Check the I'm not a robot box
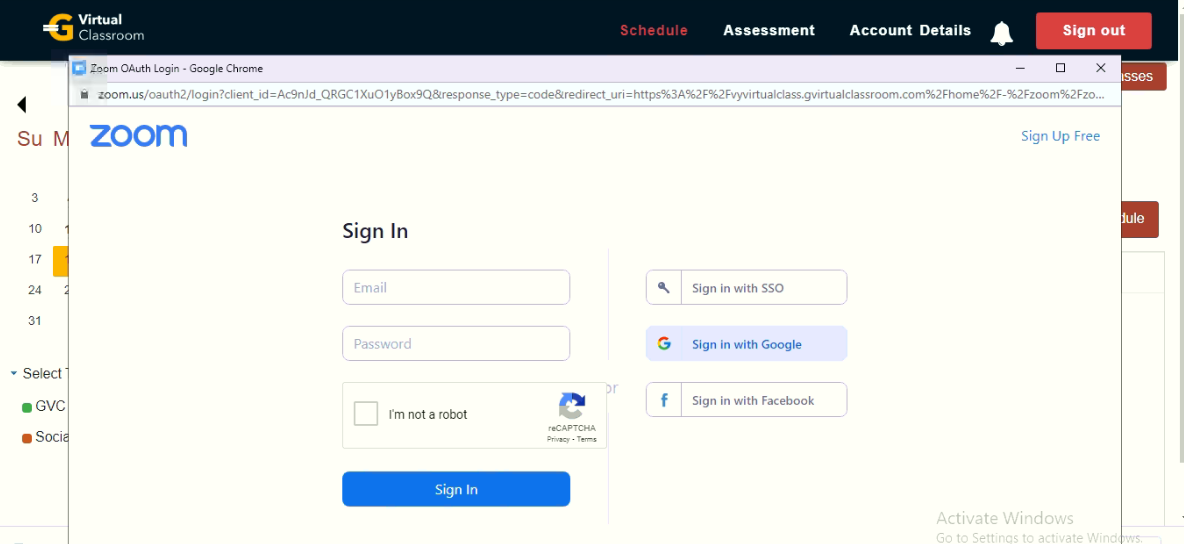1184x544 pixels. coord(366,415)
